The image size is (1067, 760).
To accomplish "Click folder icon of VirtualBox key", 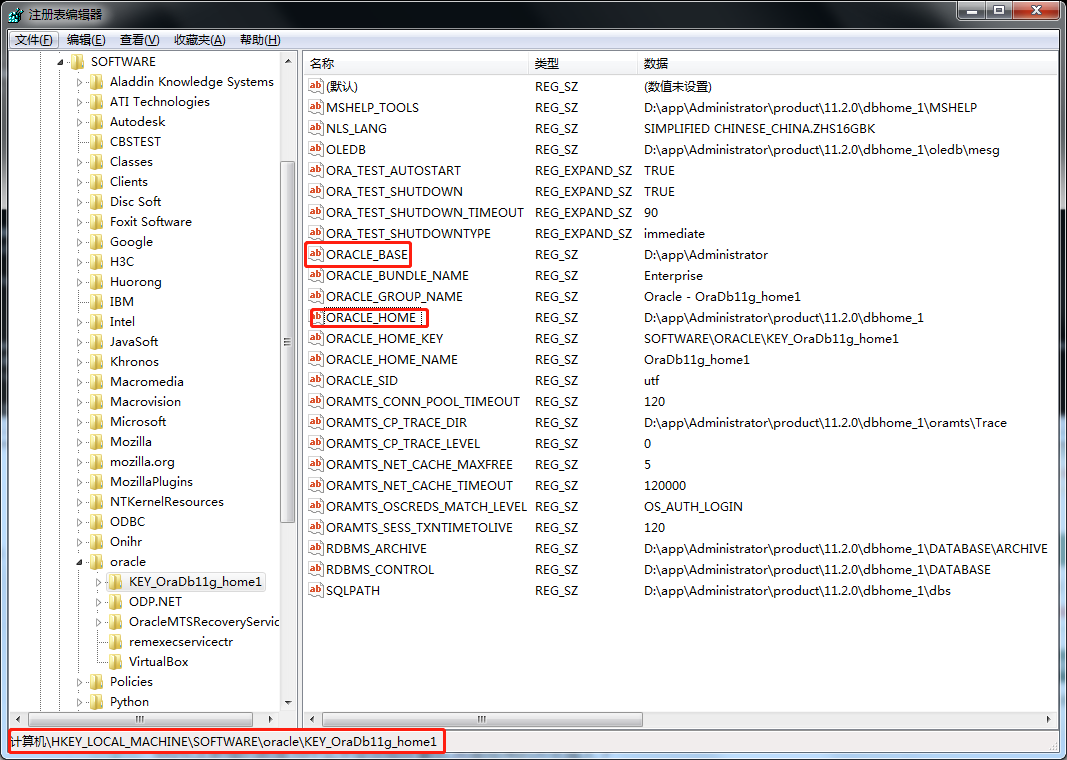I will click(x=116, y=661).
